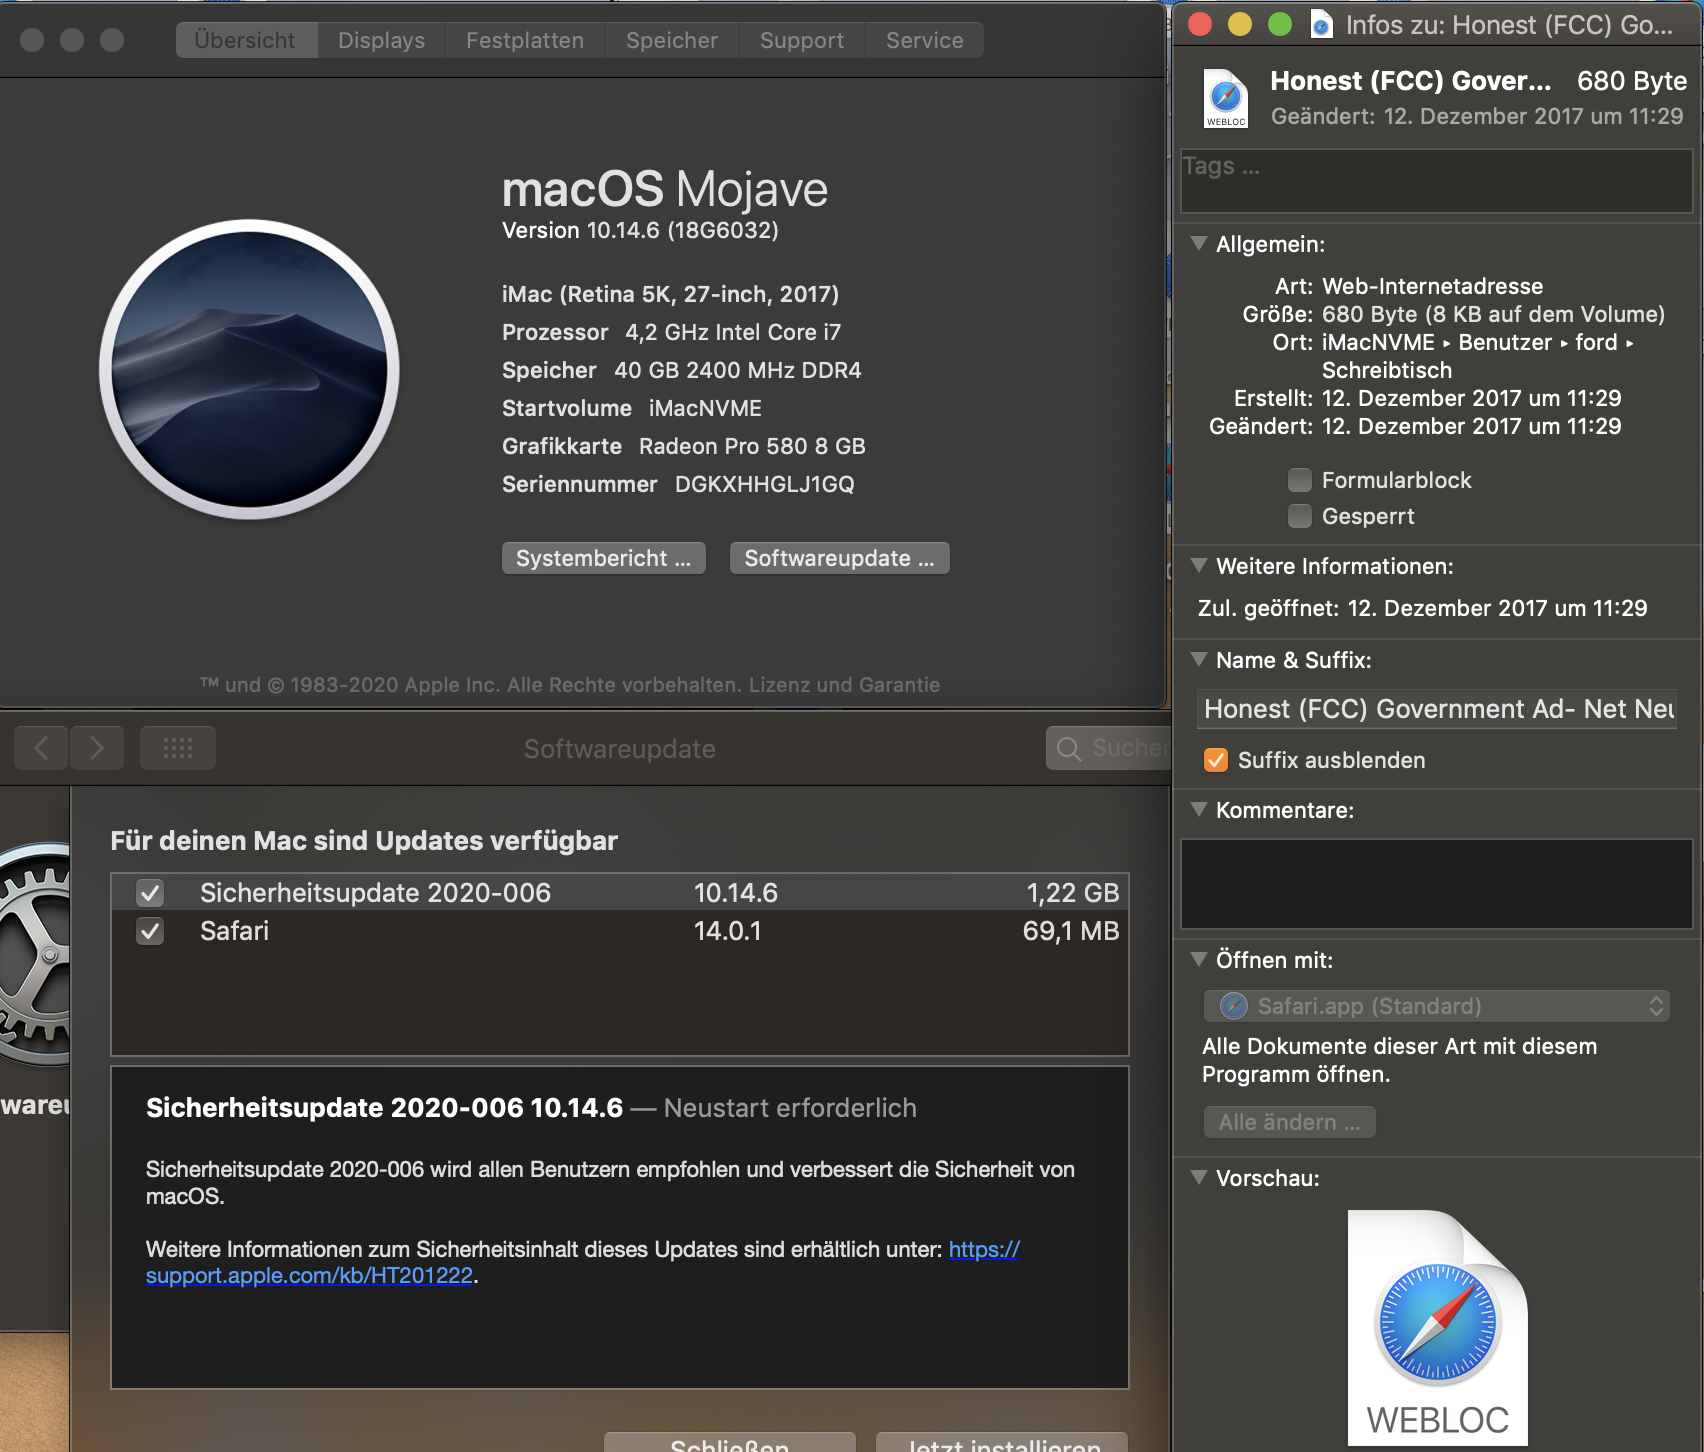Screen dimensions: 1704x1452
Task: Collapse the Name & Suffix section
Action: [1199, 659]
